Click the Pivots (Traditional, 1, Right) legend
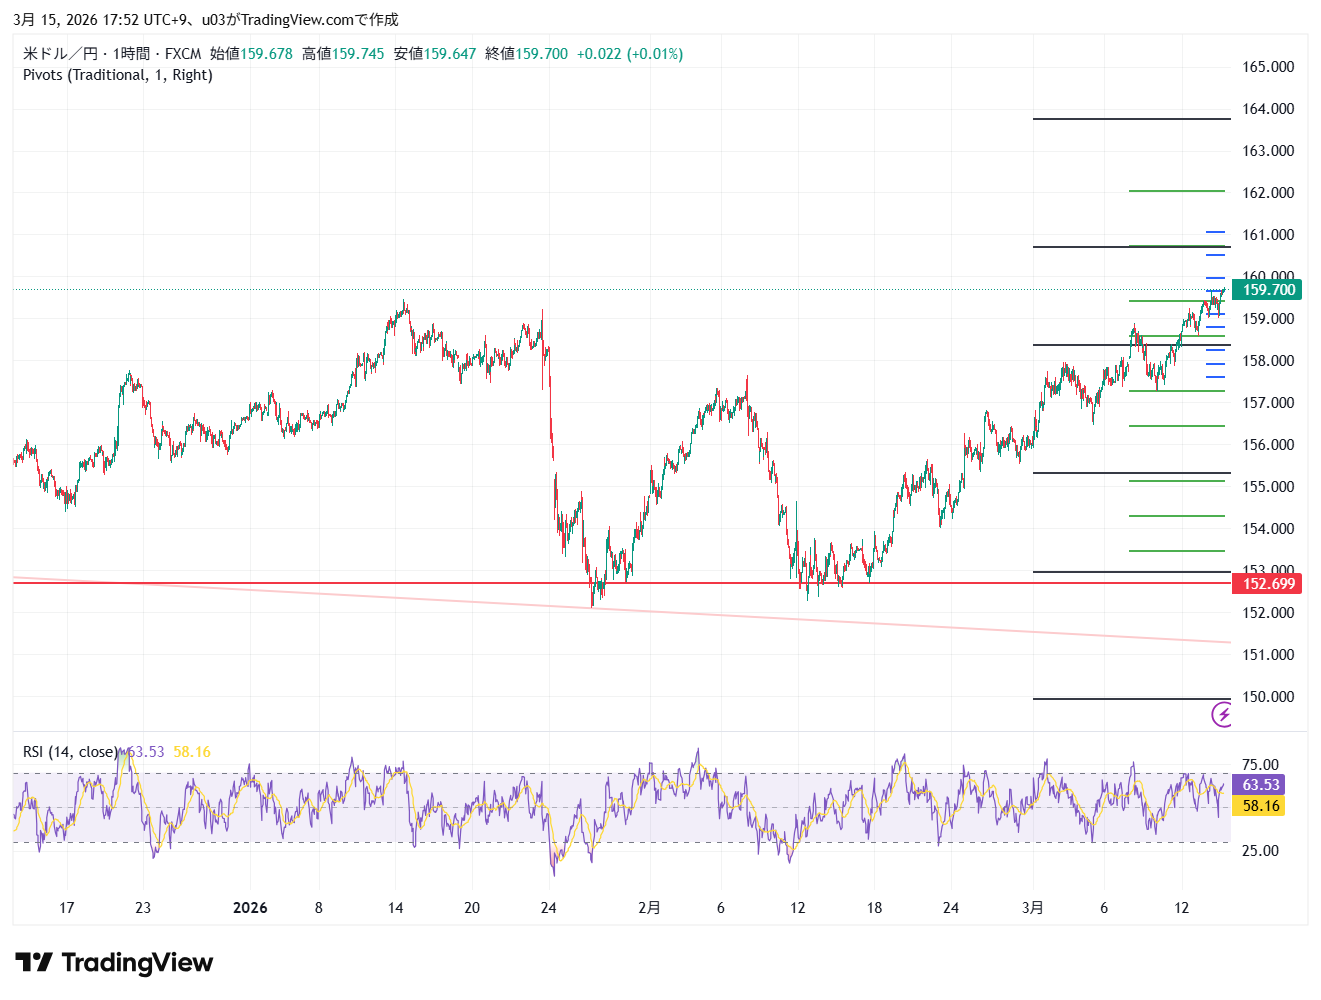This screenshot has height=1000, width=1321. pyautogui.click(x=118, y=75)
